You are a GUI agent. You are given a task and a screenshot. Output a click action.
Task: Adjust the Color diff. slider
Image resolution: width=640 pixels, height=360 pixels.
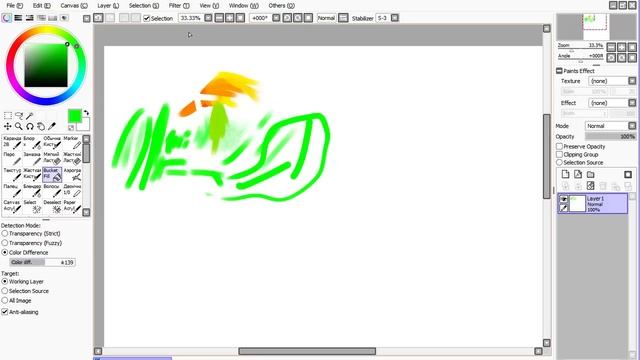(42, 262)
